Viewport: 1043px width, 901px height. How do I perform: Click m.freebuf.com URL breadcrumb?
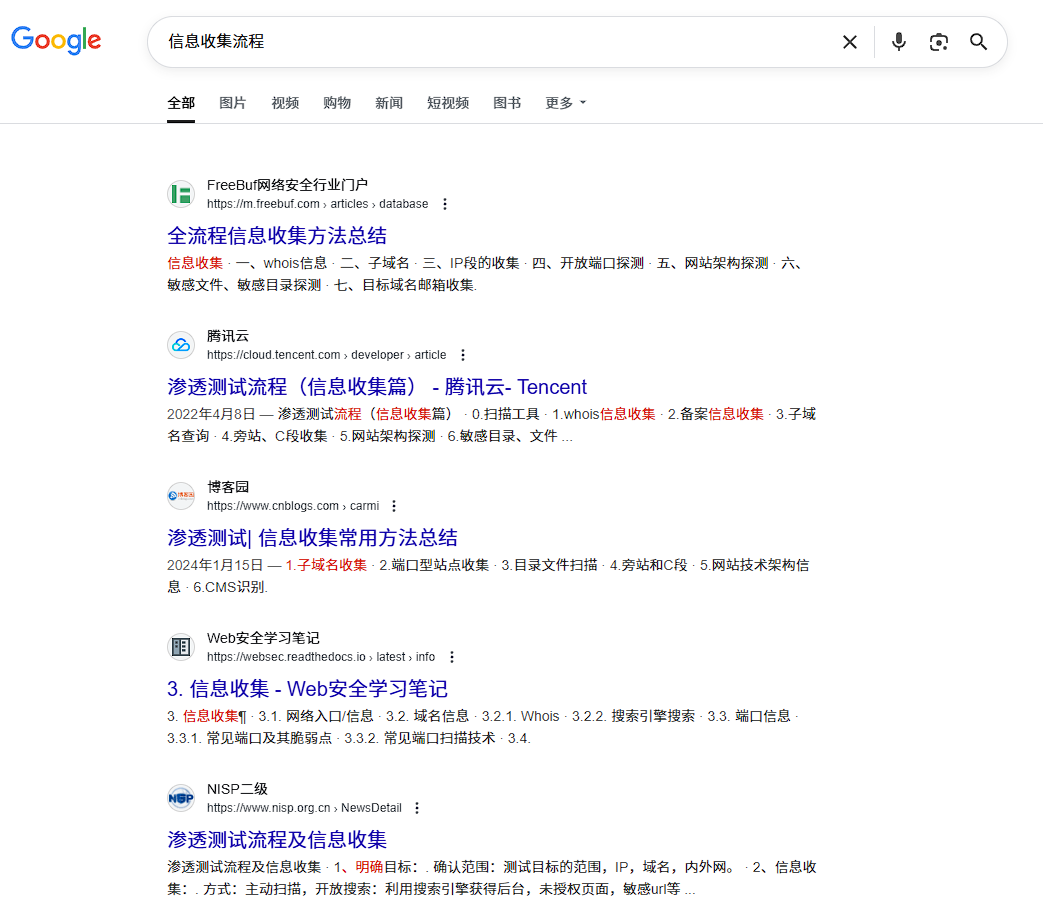pos(317,204)
